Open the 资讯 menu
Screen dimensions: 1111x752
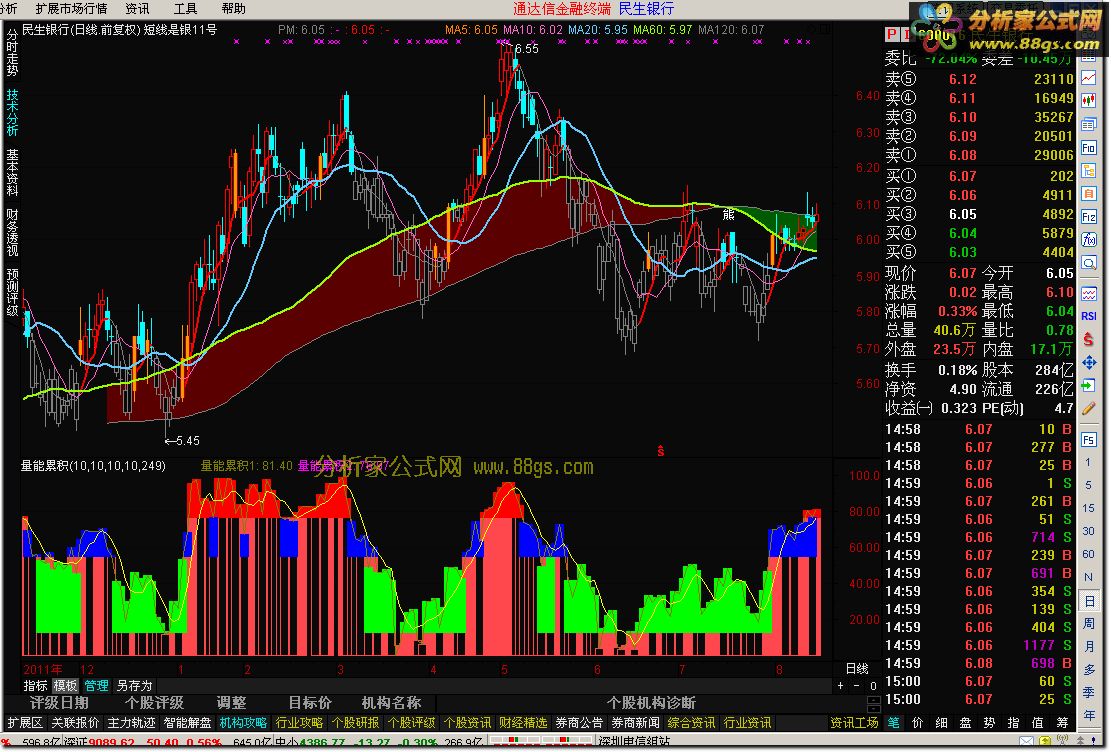(x=137, y=9)
